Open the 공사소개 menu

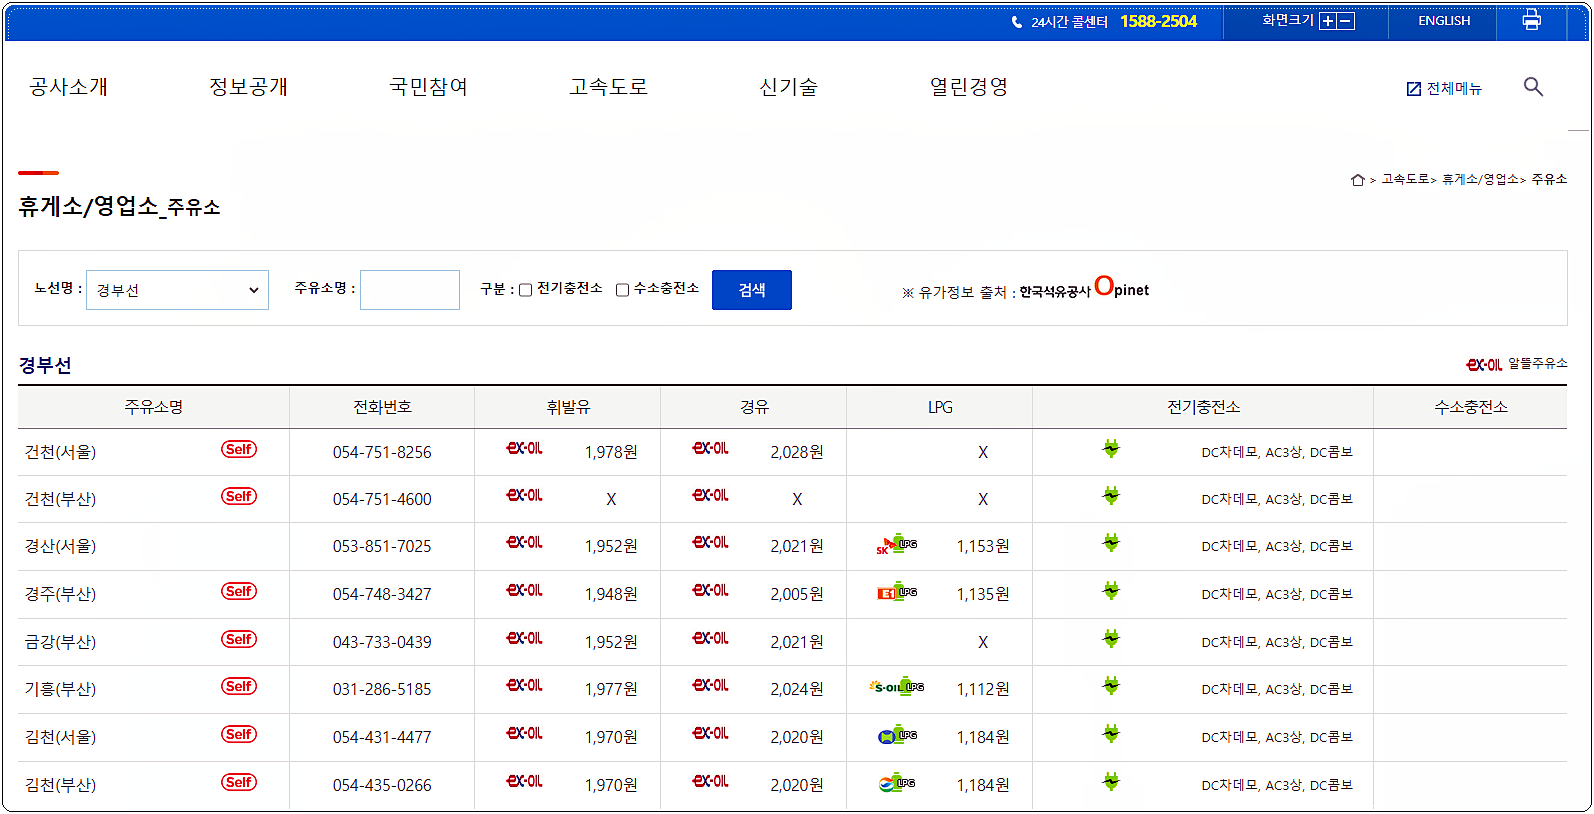69,87
